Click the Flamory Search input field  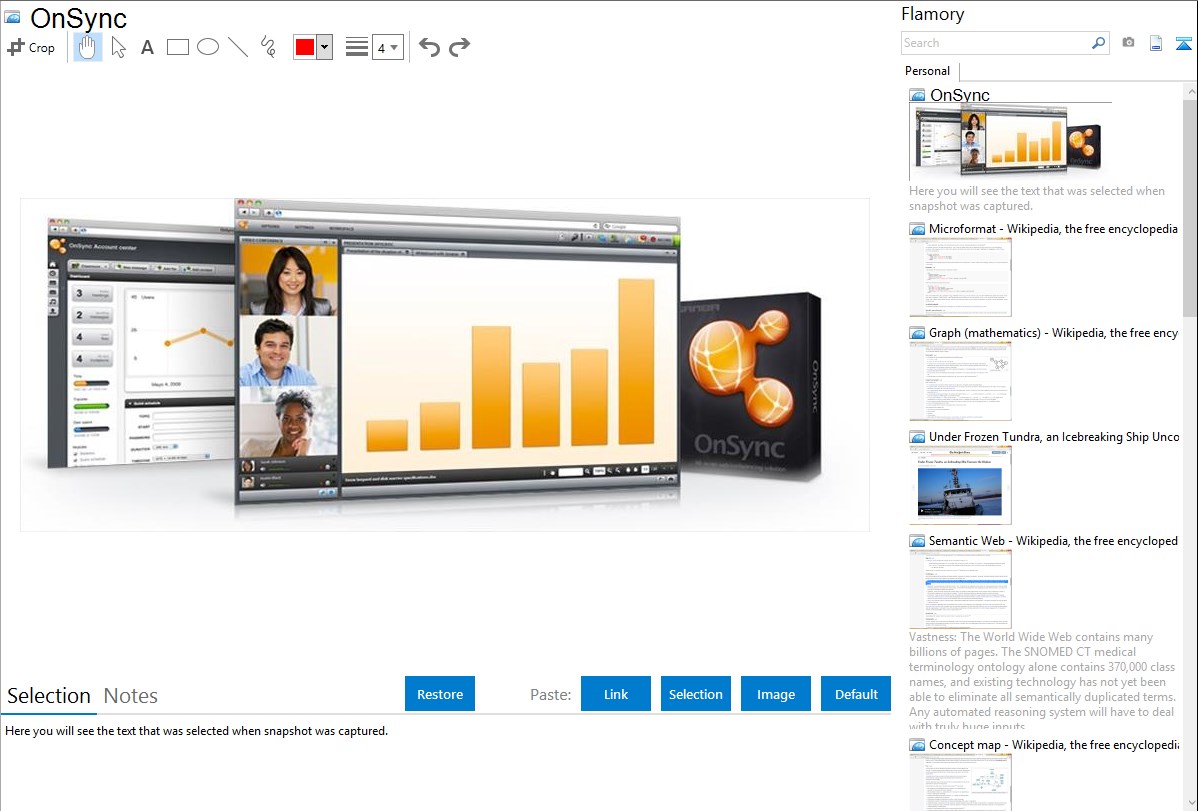coord(996,43)
